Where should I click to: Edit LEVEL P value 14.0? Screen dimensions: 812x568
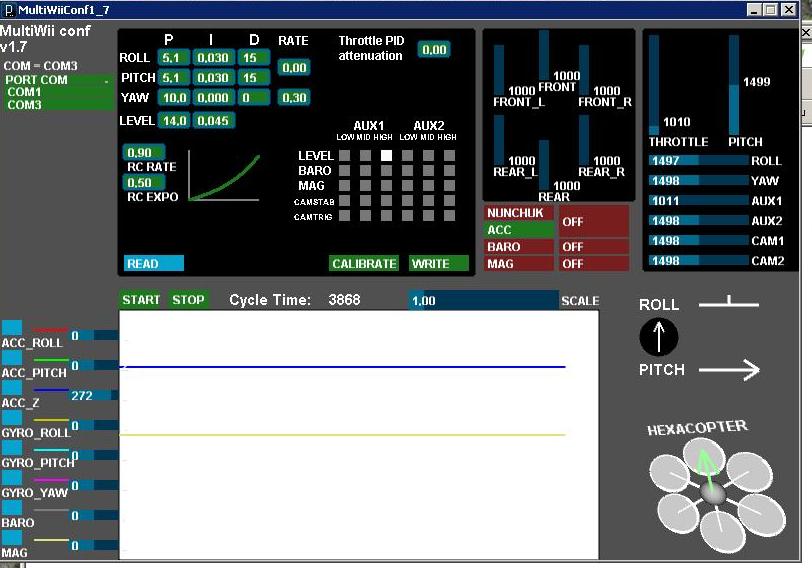[x=173, y=121]
